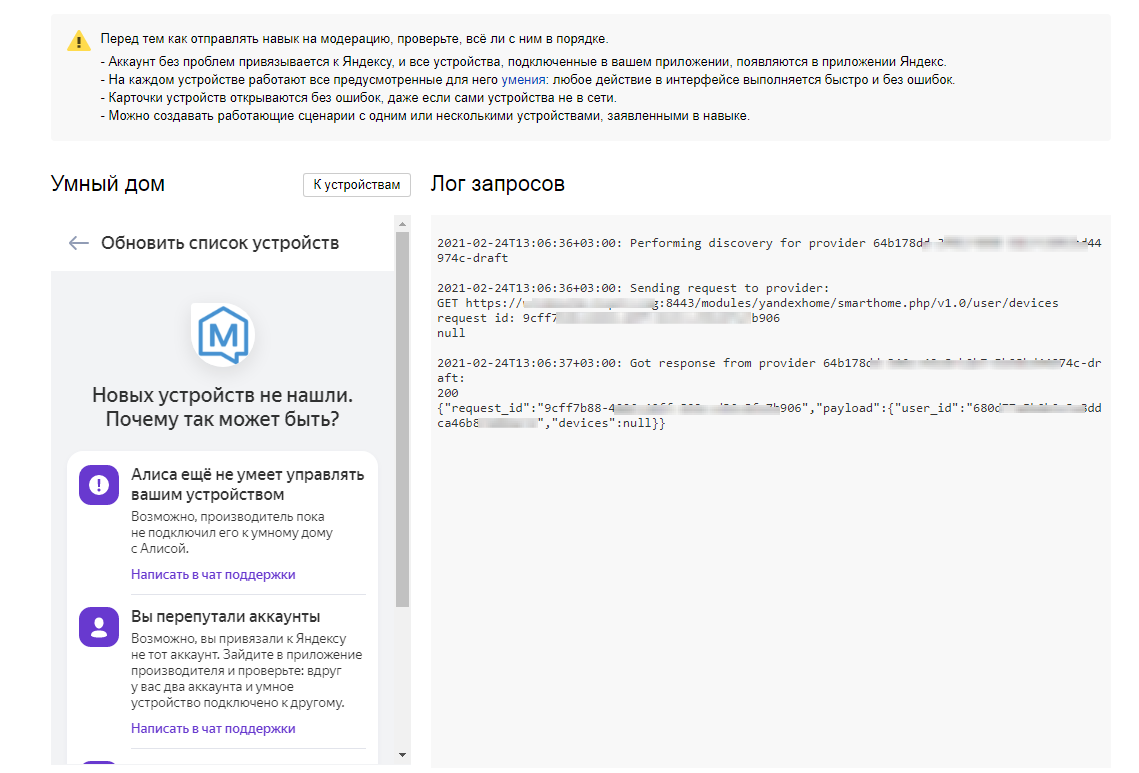Click the purple exclamation mark icon

pyautogui.click(x=99, y=485)
